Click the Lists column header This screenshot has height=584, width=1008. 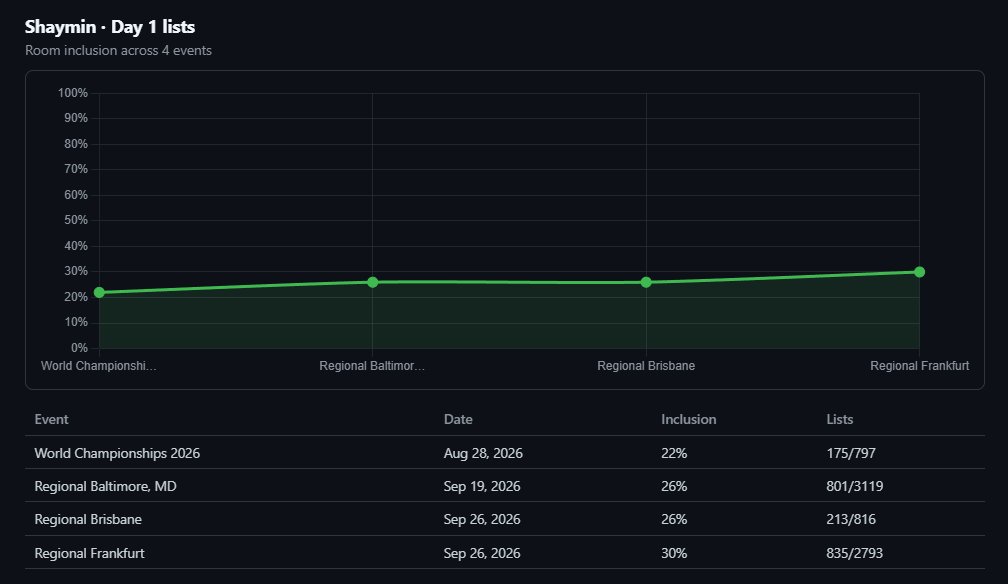(840, 419)
